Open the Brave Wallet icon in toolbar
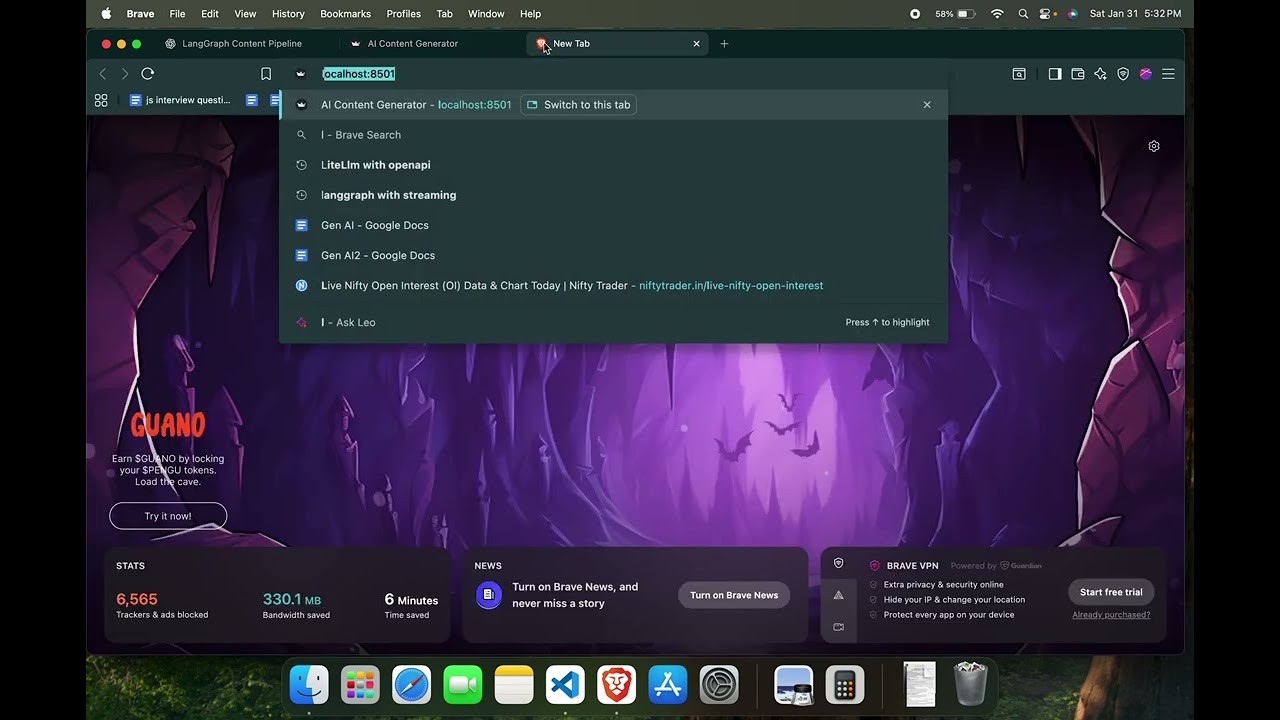1280x720 pixels. 1078,74
